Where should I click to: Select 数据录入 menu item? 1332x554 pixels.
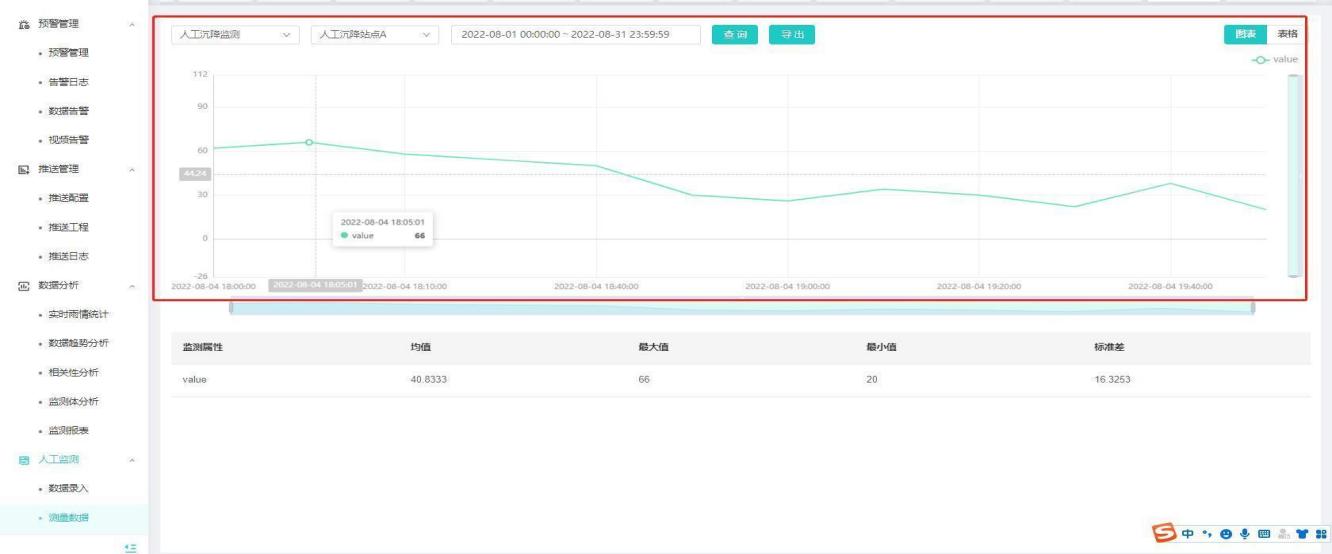[x=70, y=488]
